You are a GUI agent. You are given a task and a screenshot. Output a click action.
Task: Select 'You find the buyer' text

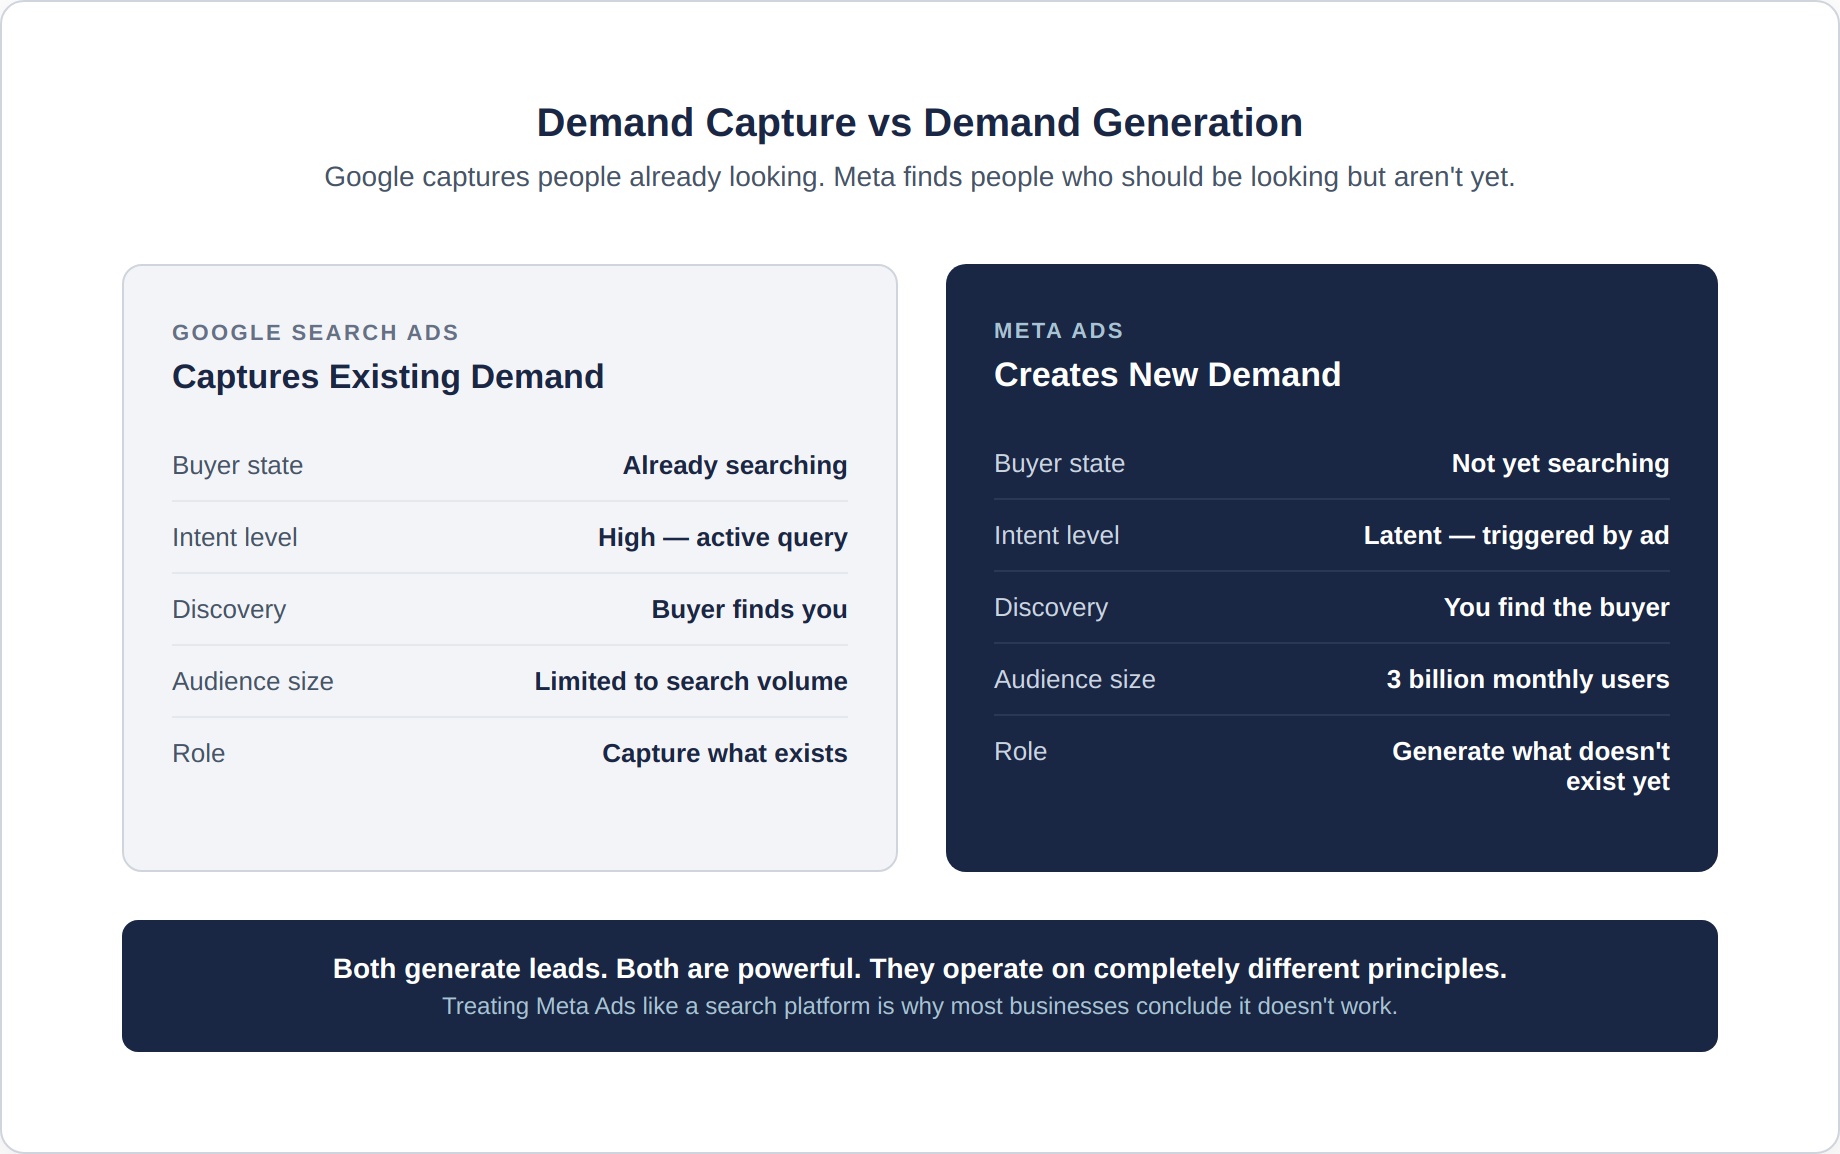pos(1556,607)
